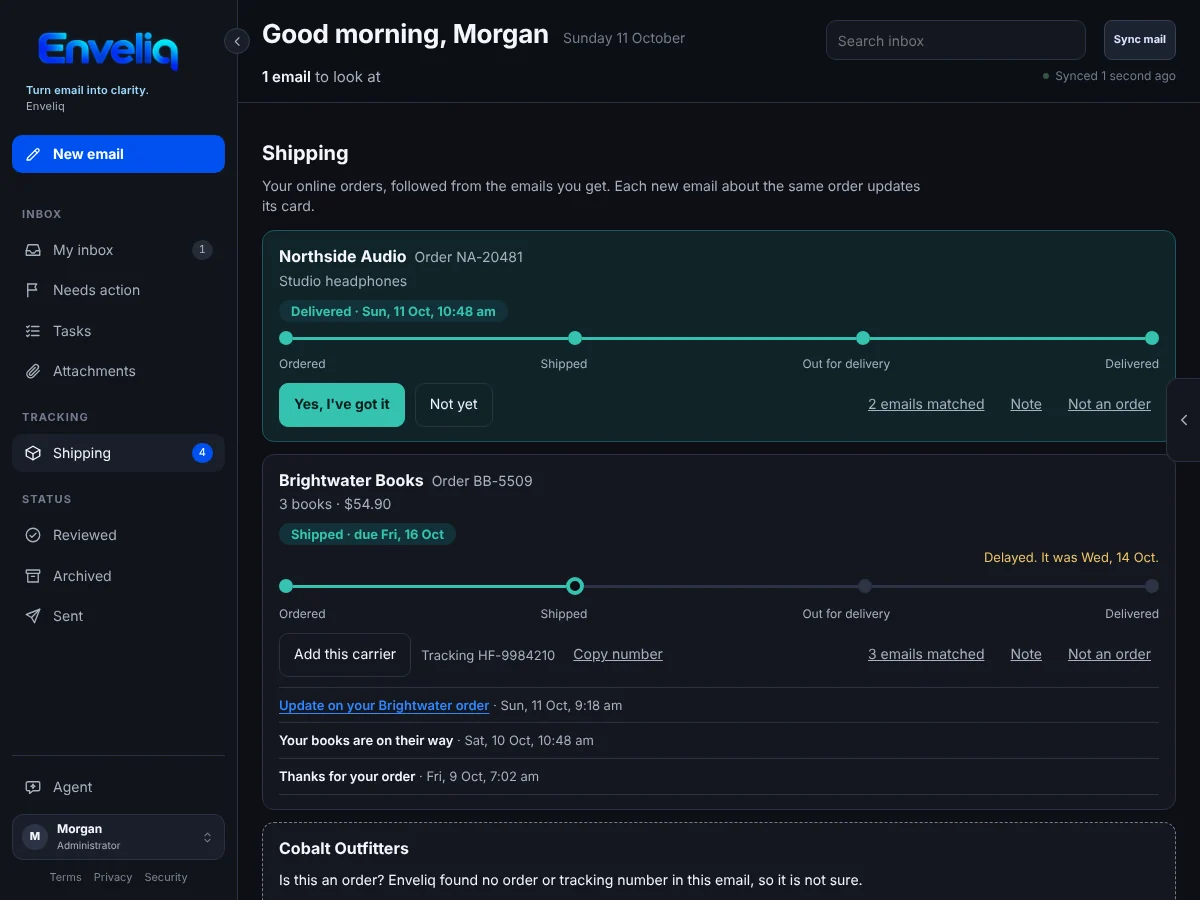1200x900 pixels.
Task: Click the "Order BB-5509" label
Action: click(x=482, y=481)
